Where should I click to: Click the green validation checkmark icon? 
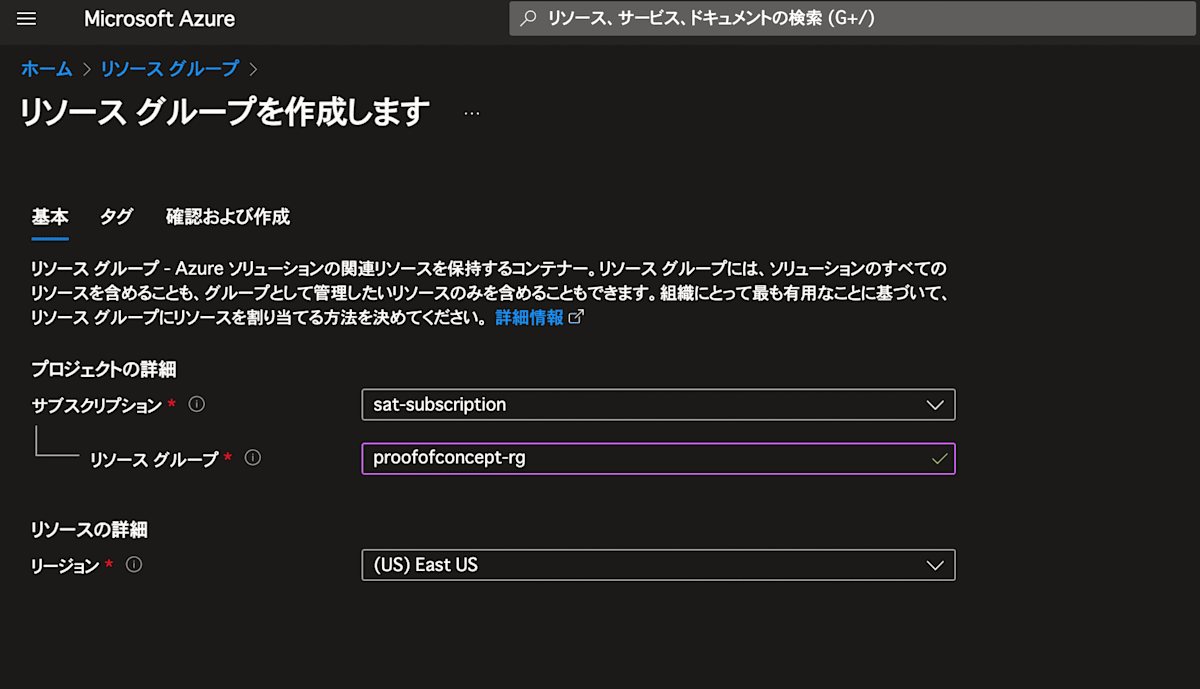[938, 459]
